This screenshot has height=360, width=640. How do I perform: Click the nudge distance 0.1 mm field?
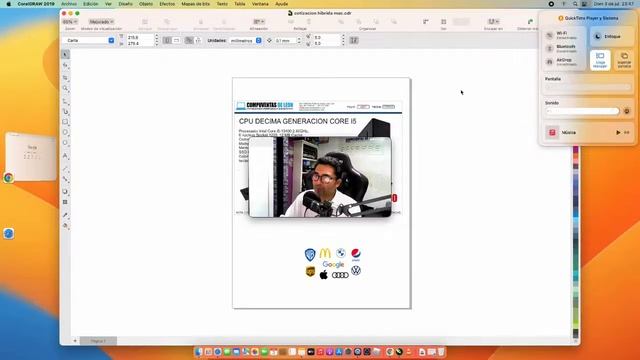[x=285, y=40]
